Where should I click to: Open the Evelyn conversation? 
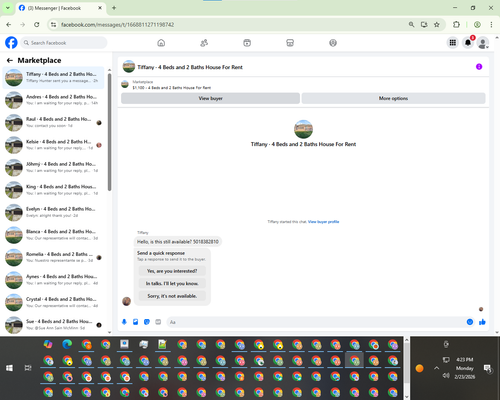53,212
